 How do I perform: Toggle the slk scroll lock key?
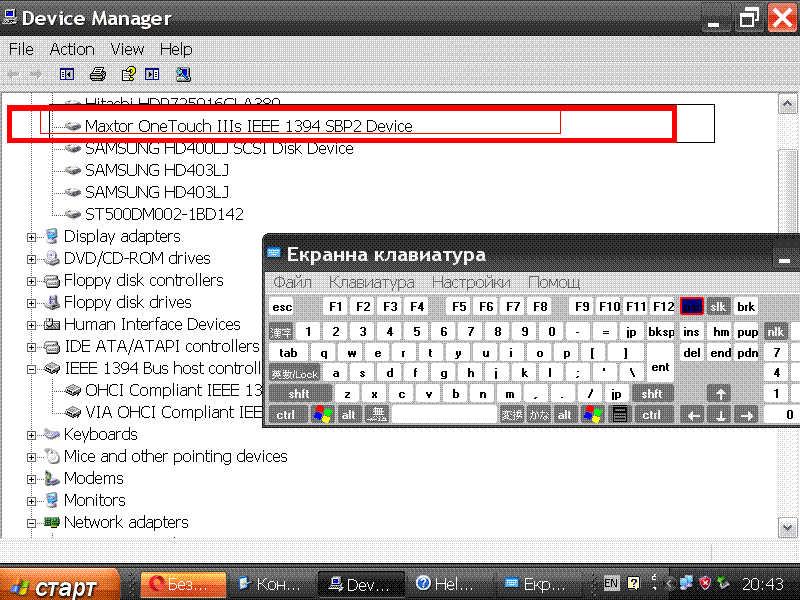[x=718, y=307]
